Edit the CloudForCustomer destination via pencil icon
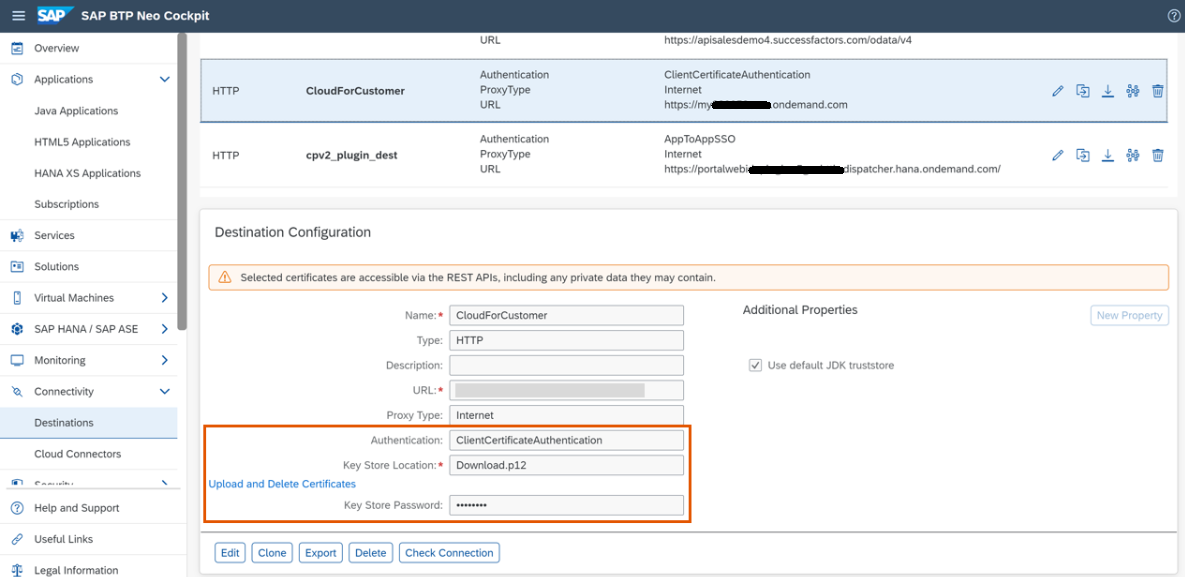1185x577 pixels. [x=1058, y=91]
